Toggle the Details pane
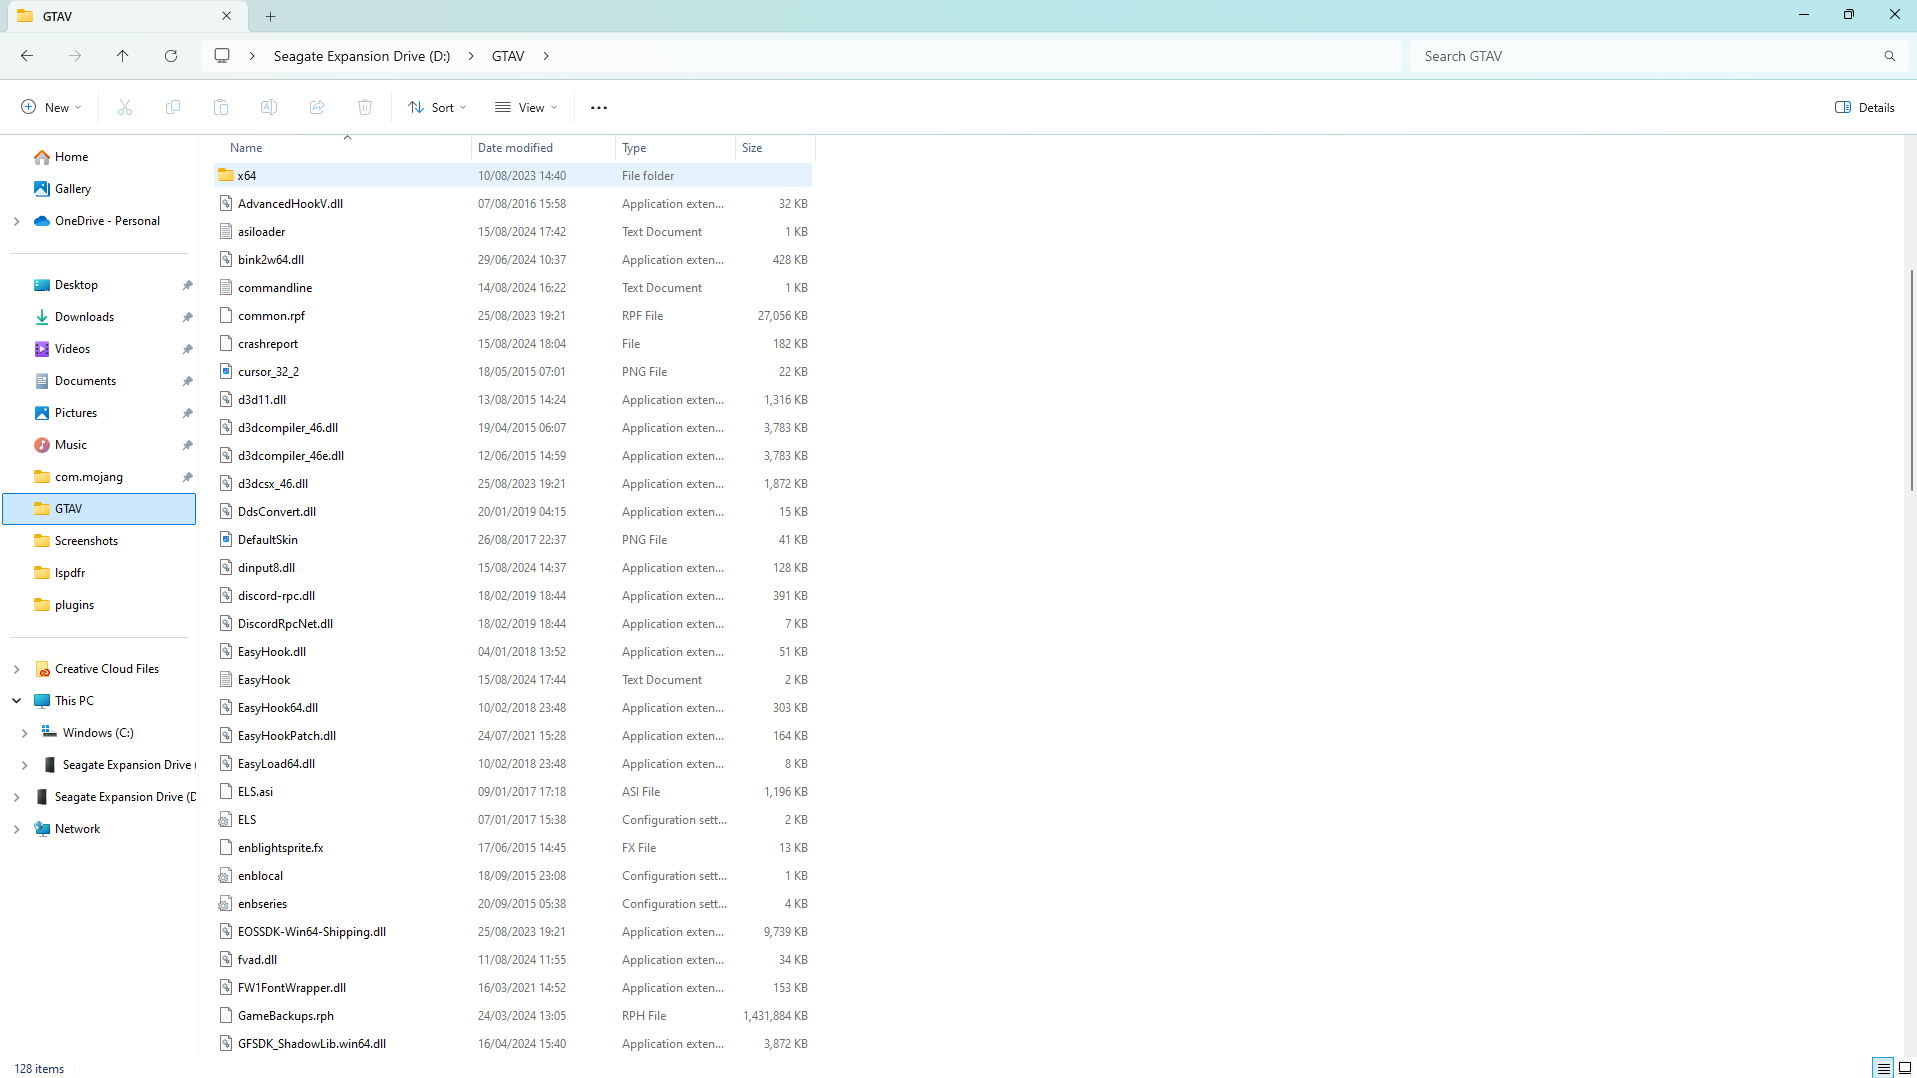The height and width of the screenshot is (1078, 1917). tap(1864, 107)
